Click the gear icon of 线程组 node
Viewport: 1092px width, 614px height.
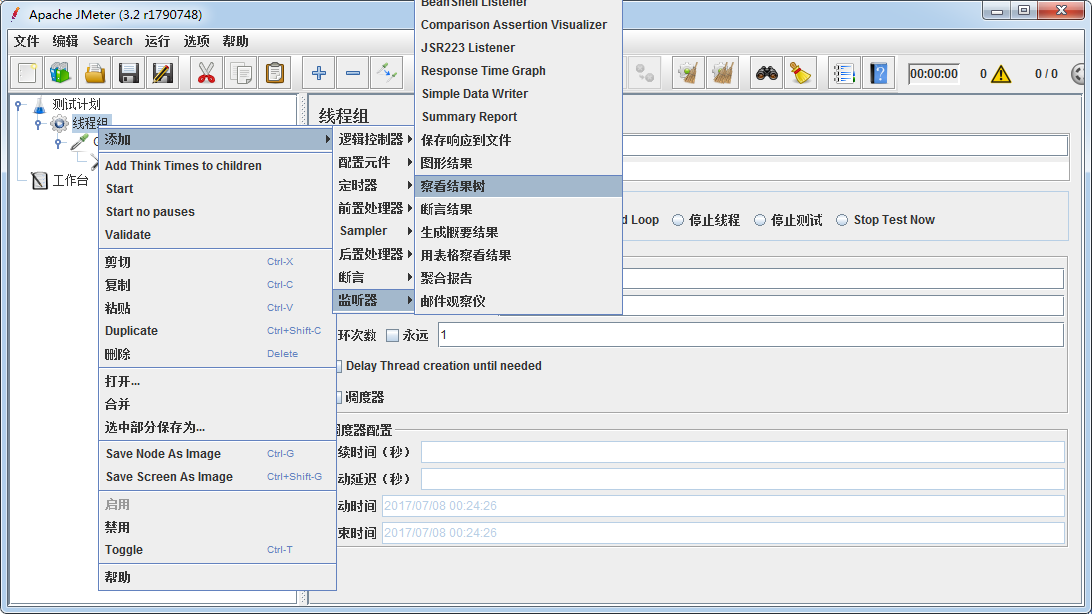(x=59, y=124)
